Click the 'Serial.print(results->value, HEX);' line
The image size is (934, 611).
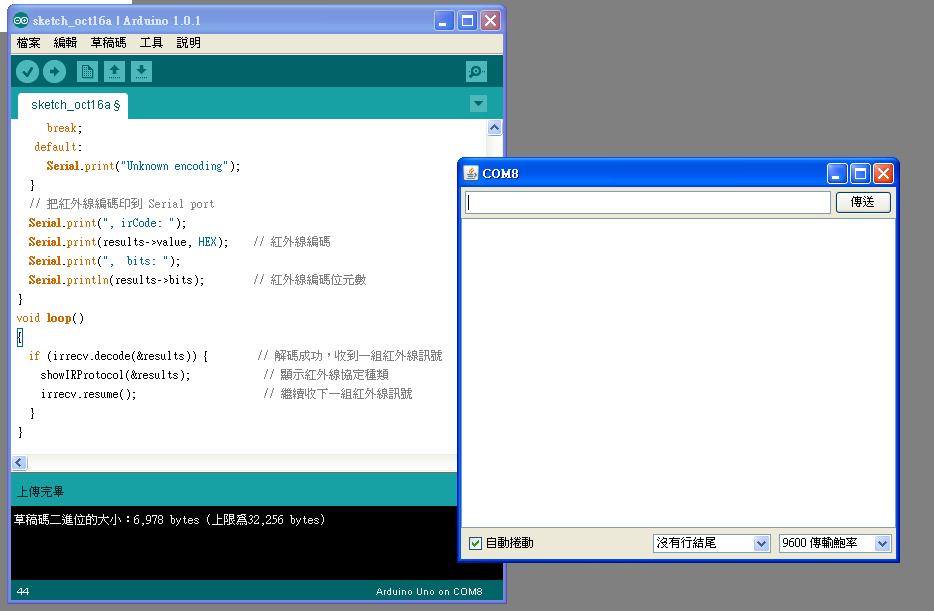point(128,242)
